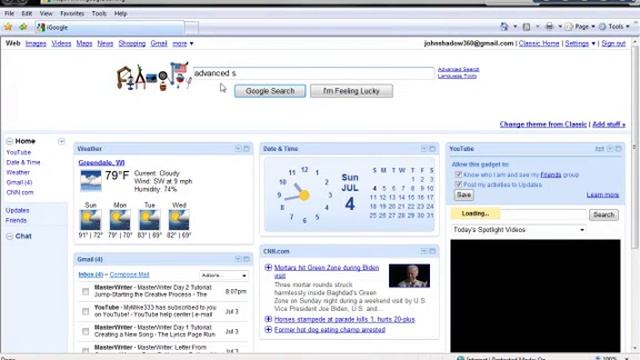640x360 pixels.
Task: Click the Add stuff link
Action: 609,124
